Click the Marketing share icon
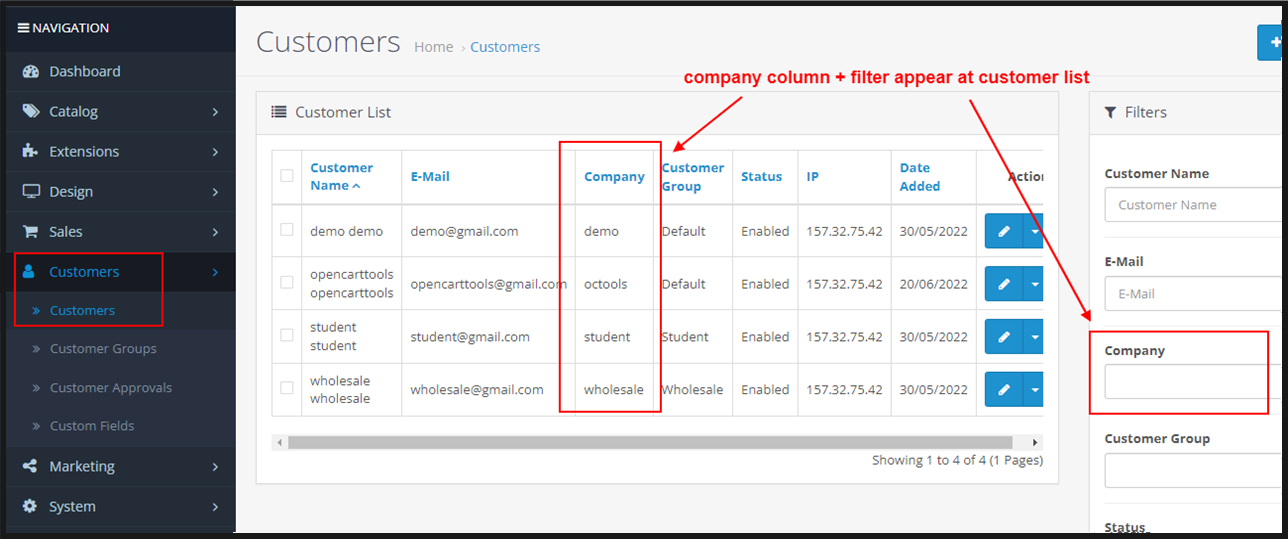This screenshot has width=1288, height=539. (x=30, y=467)
